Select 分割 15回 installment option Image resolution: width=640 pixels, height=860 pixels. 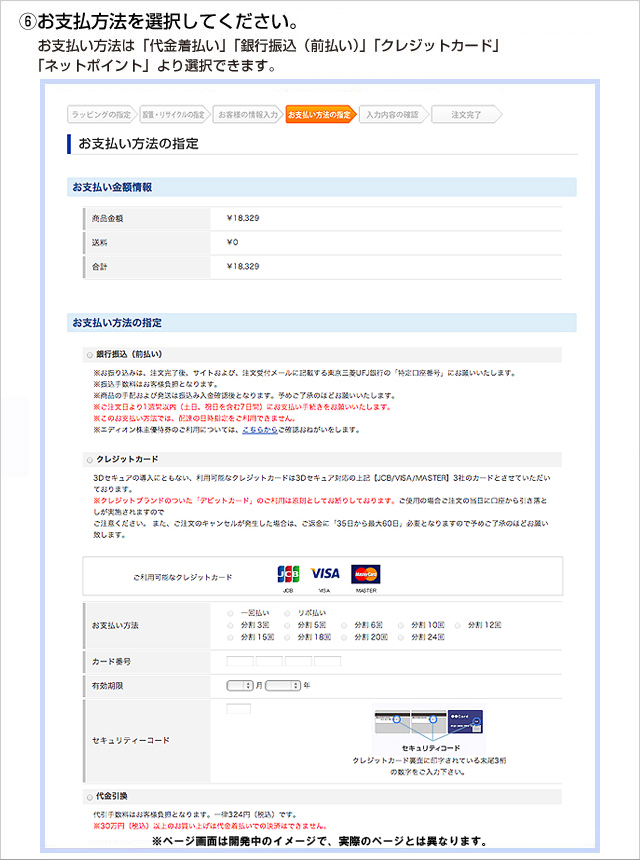[x=230, y=637]
